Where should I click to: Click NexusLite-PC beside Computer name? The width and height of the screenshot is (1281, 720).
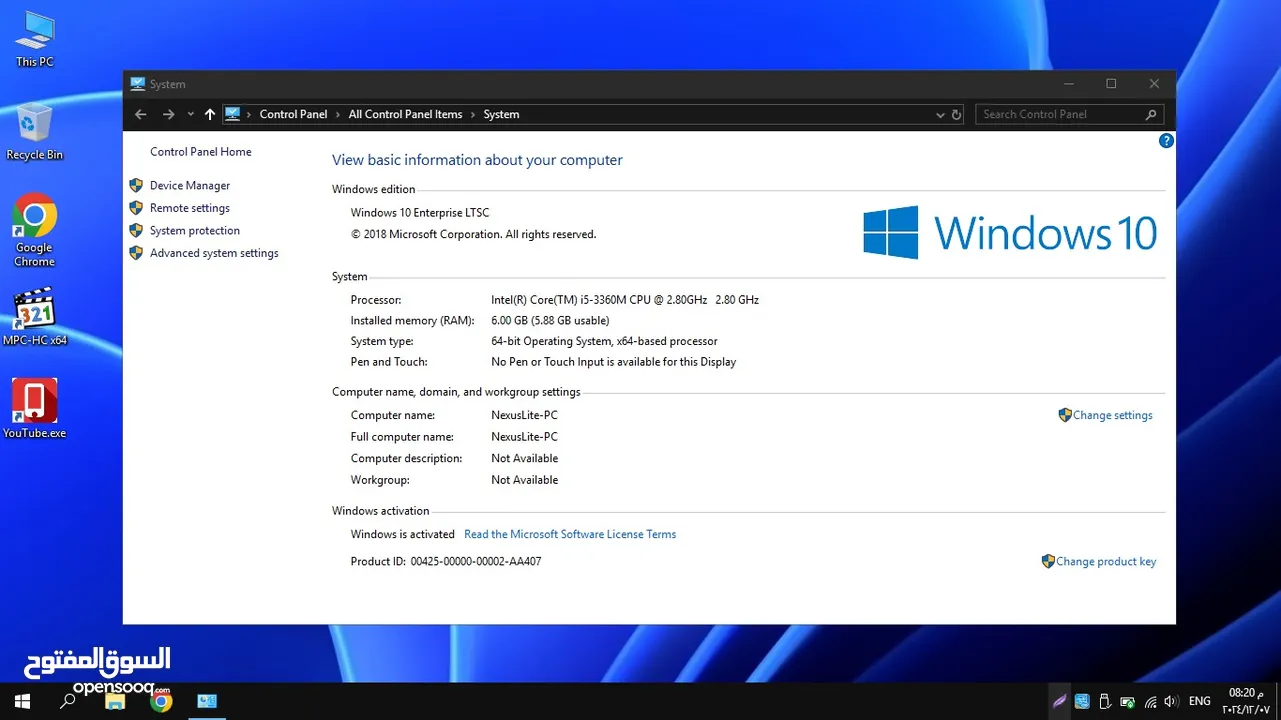click(x=524, y=415)
